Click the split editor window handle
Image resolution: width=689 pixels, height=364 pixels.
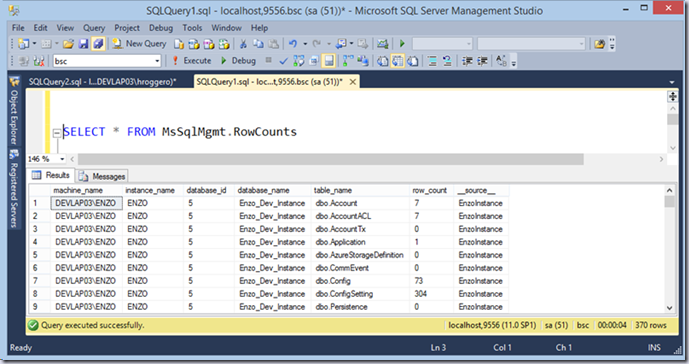pos(672,97)
